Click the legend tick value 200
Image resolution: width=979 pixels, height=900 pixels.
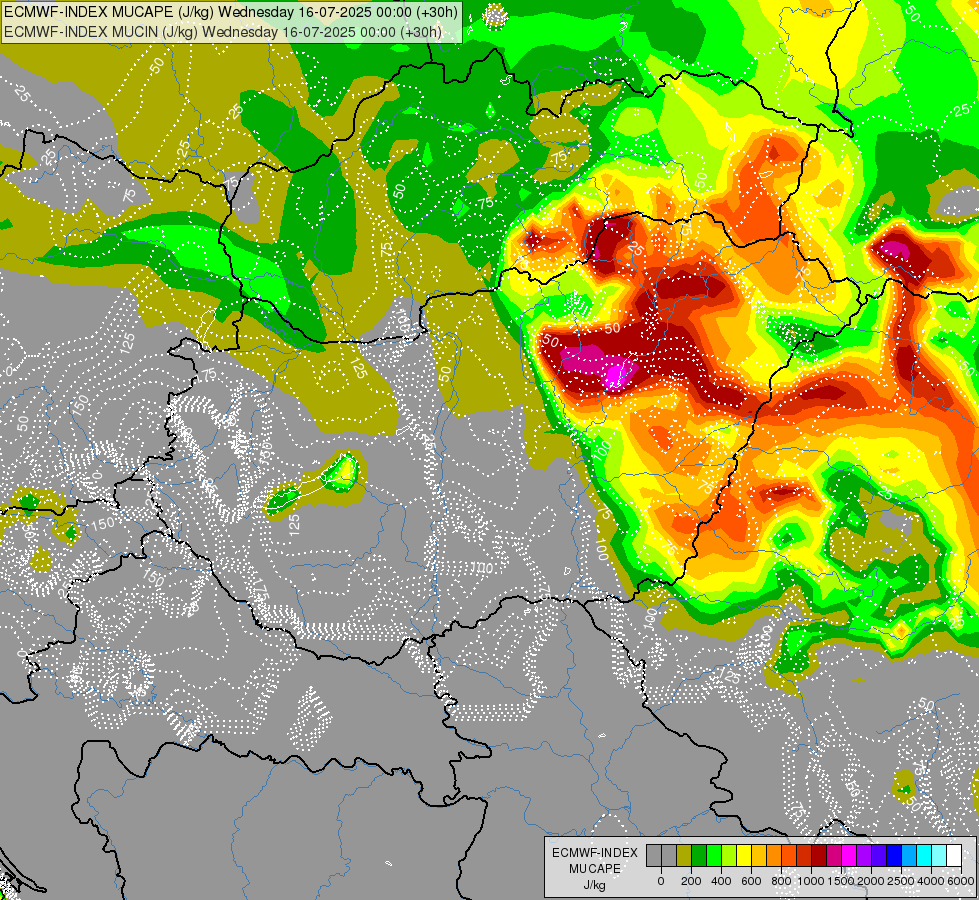691,881
